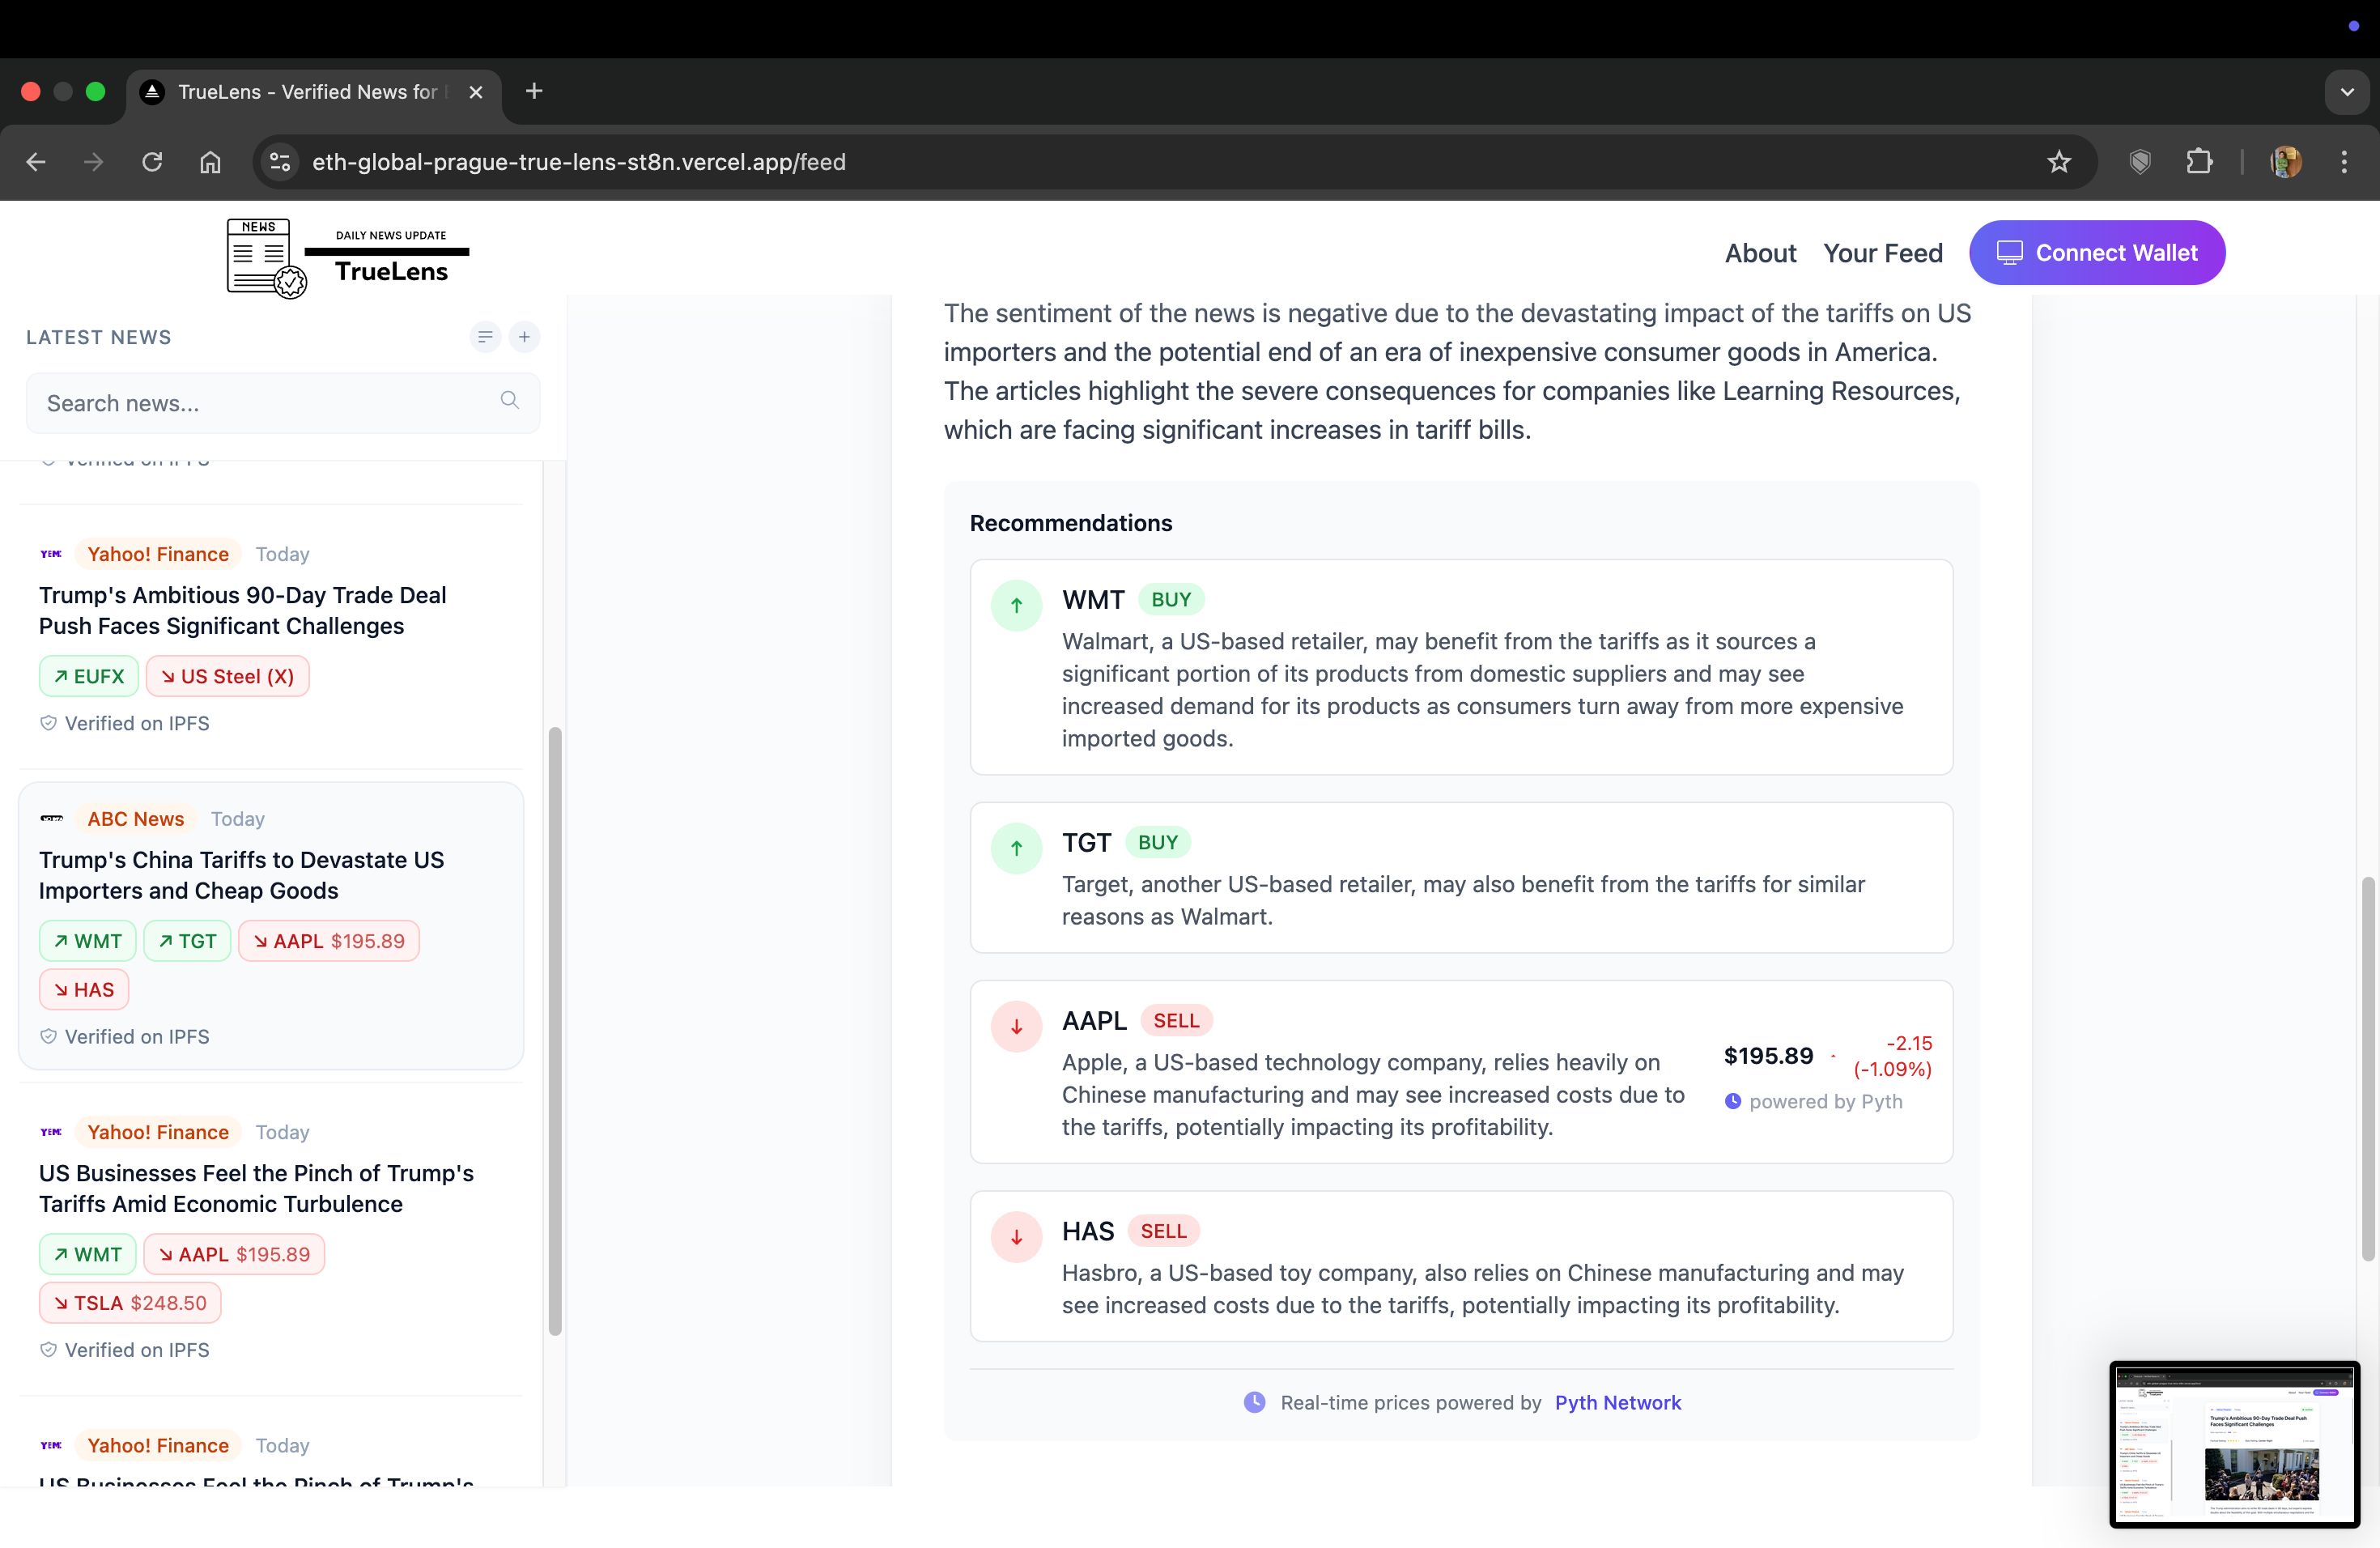Close the TrueLens tab
Screen dimensions: 2380x1548
[x=476, y=92]
